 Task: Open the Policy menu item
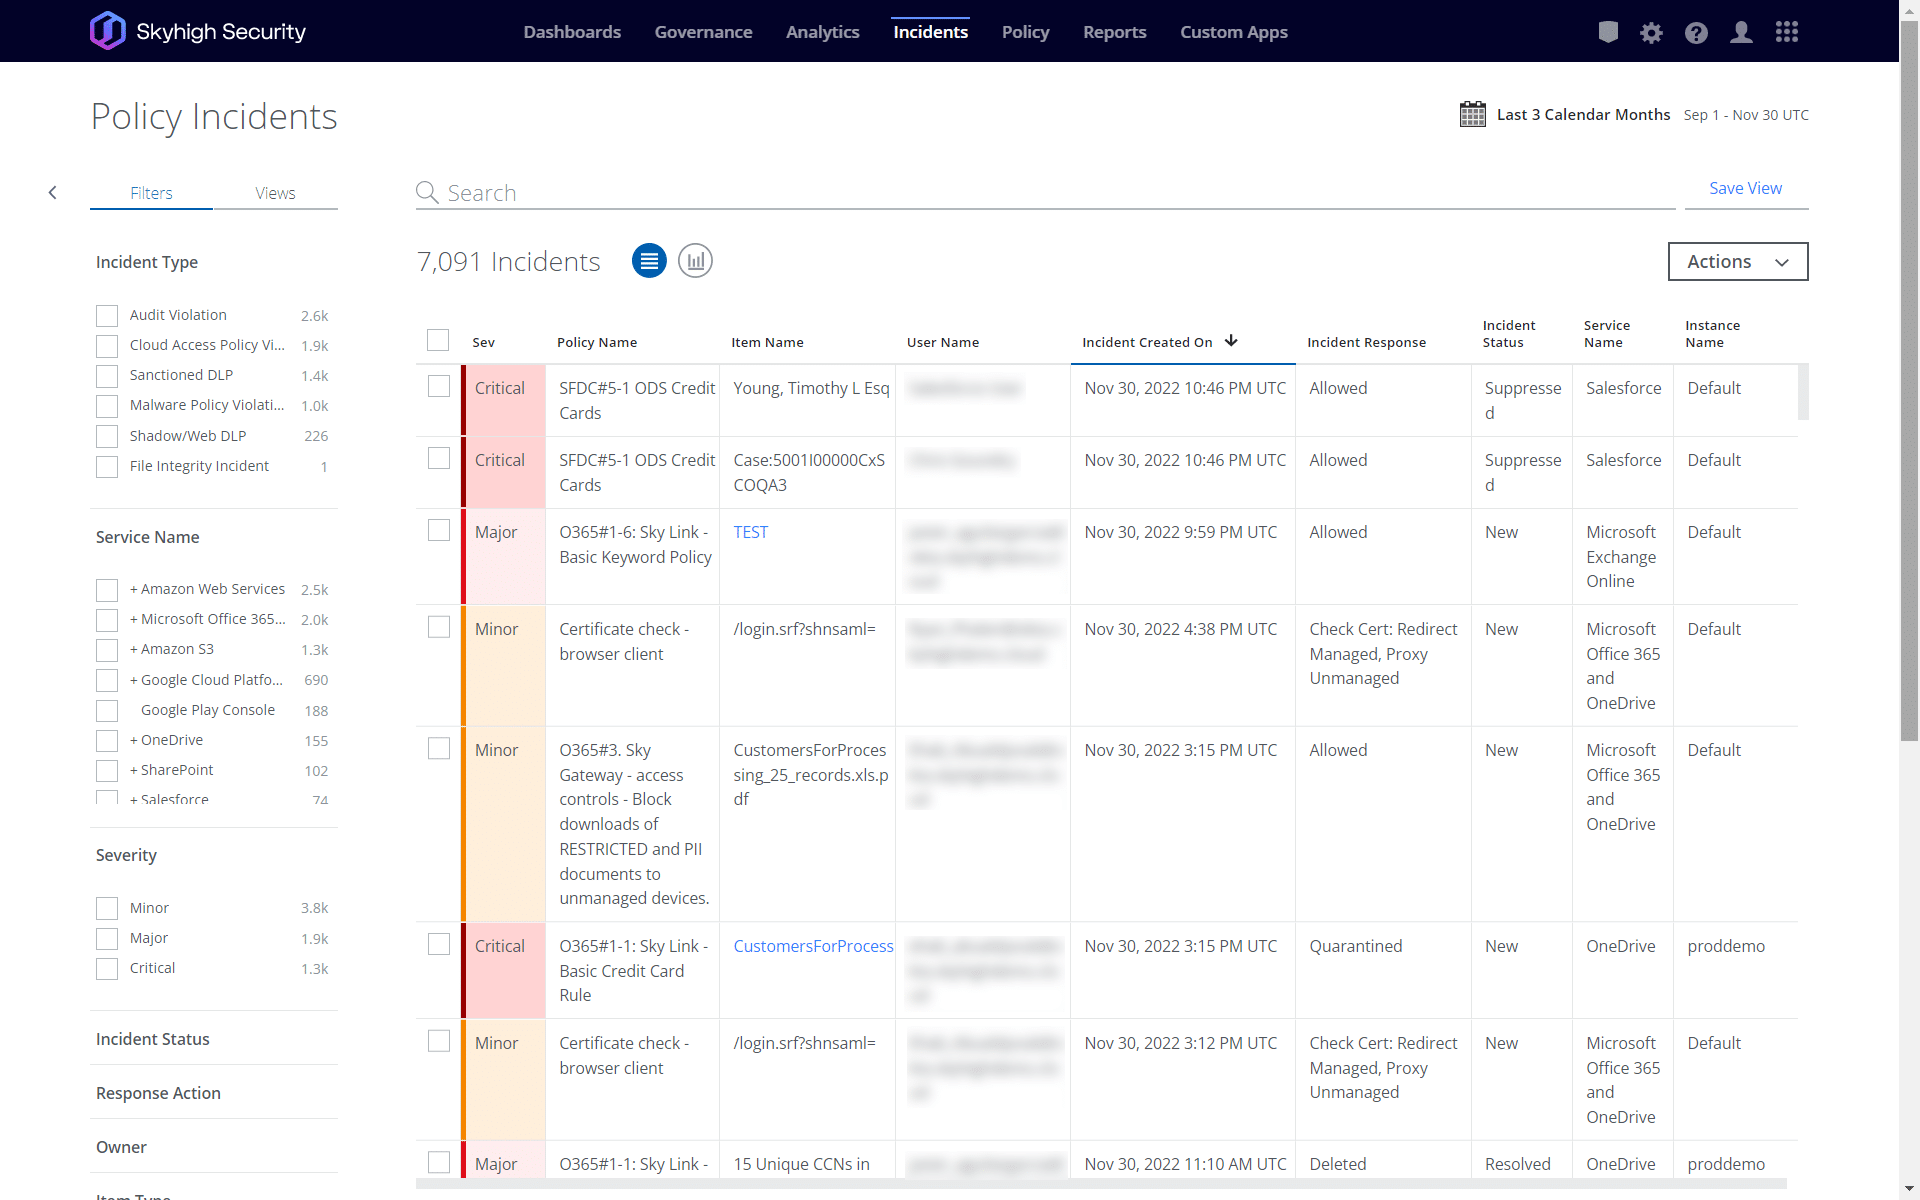pyautogui.click(x=1025, y=32)
